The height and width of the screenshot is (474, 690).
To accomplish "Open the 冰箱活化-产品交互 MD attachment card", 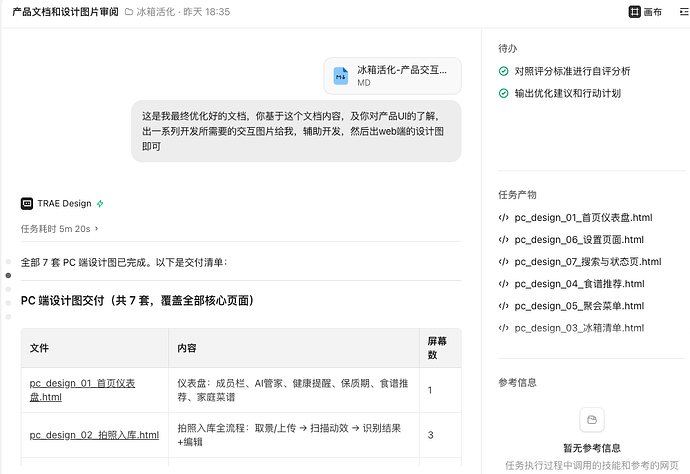I will coord(393,76).
